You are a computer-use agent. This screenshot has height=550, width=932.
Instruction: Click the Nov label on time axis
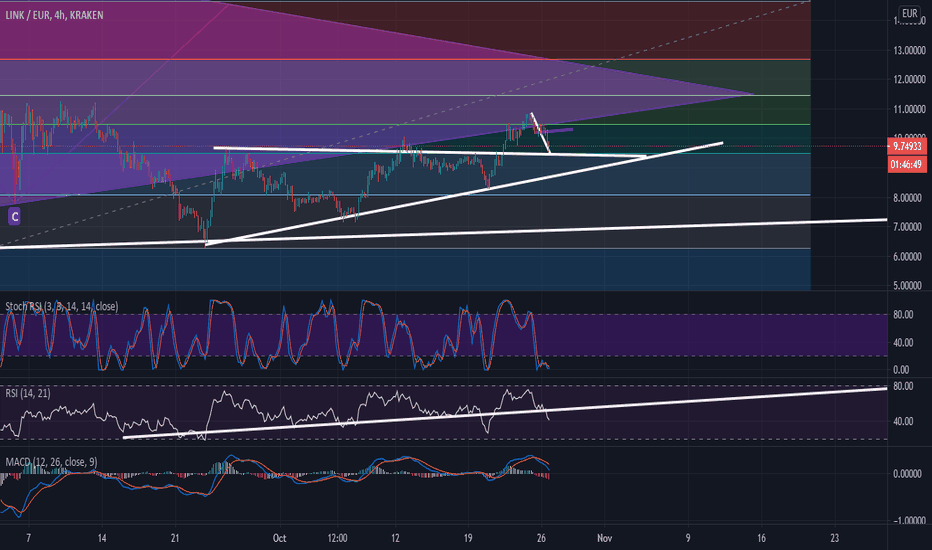tap(604, 538)
